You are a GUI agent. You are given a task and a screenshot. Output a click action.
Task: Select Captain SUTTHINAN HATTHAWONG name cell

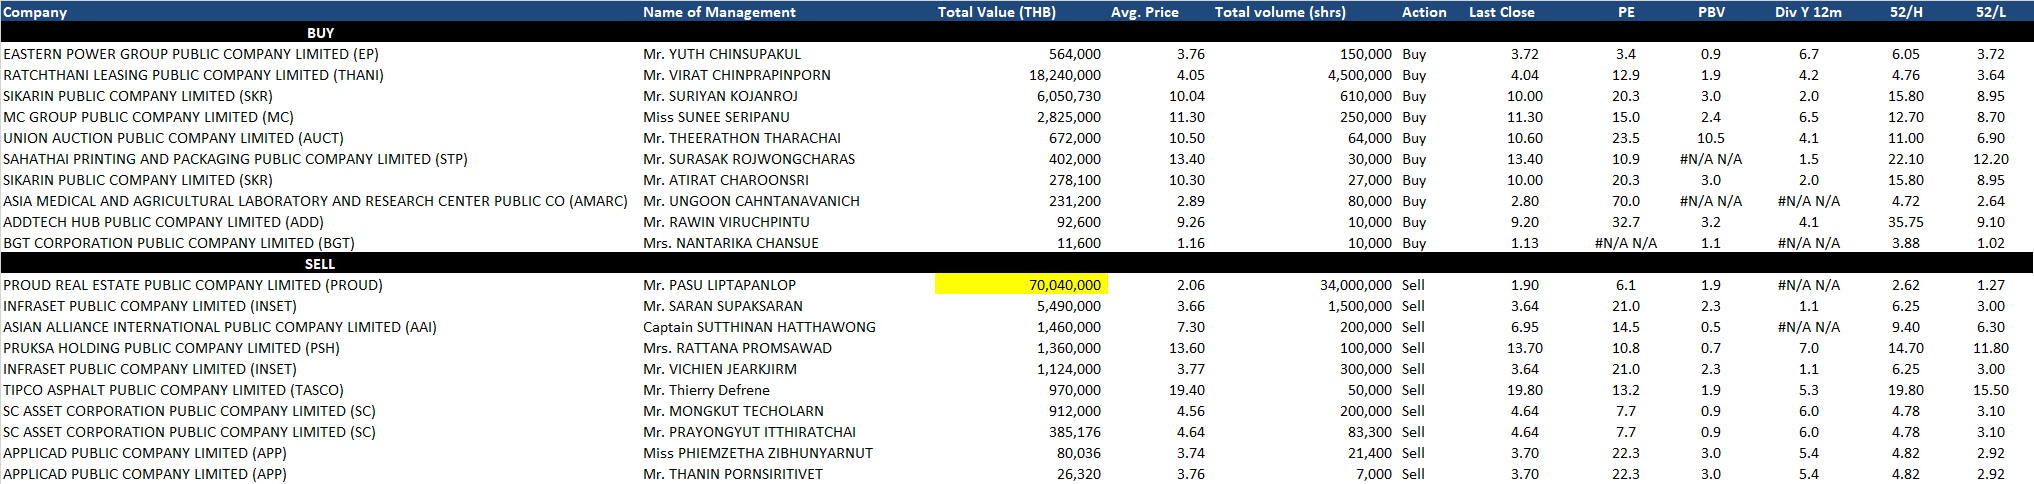tap(759, 327)
